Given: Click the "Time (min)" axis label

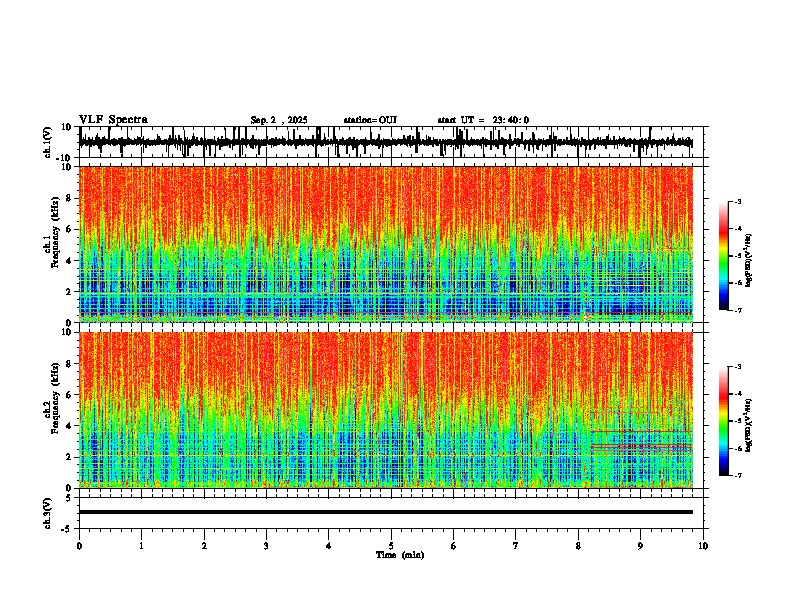Looking at the screenshot, I should click(400, 555).
